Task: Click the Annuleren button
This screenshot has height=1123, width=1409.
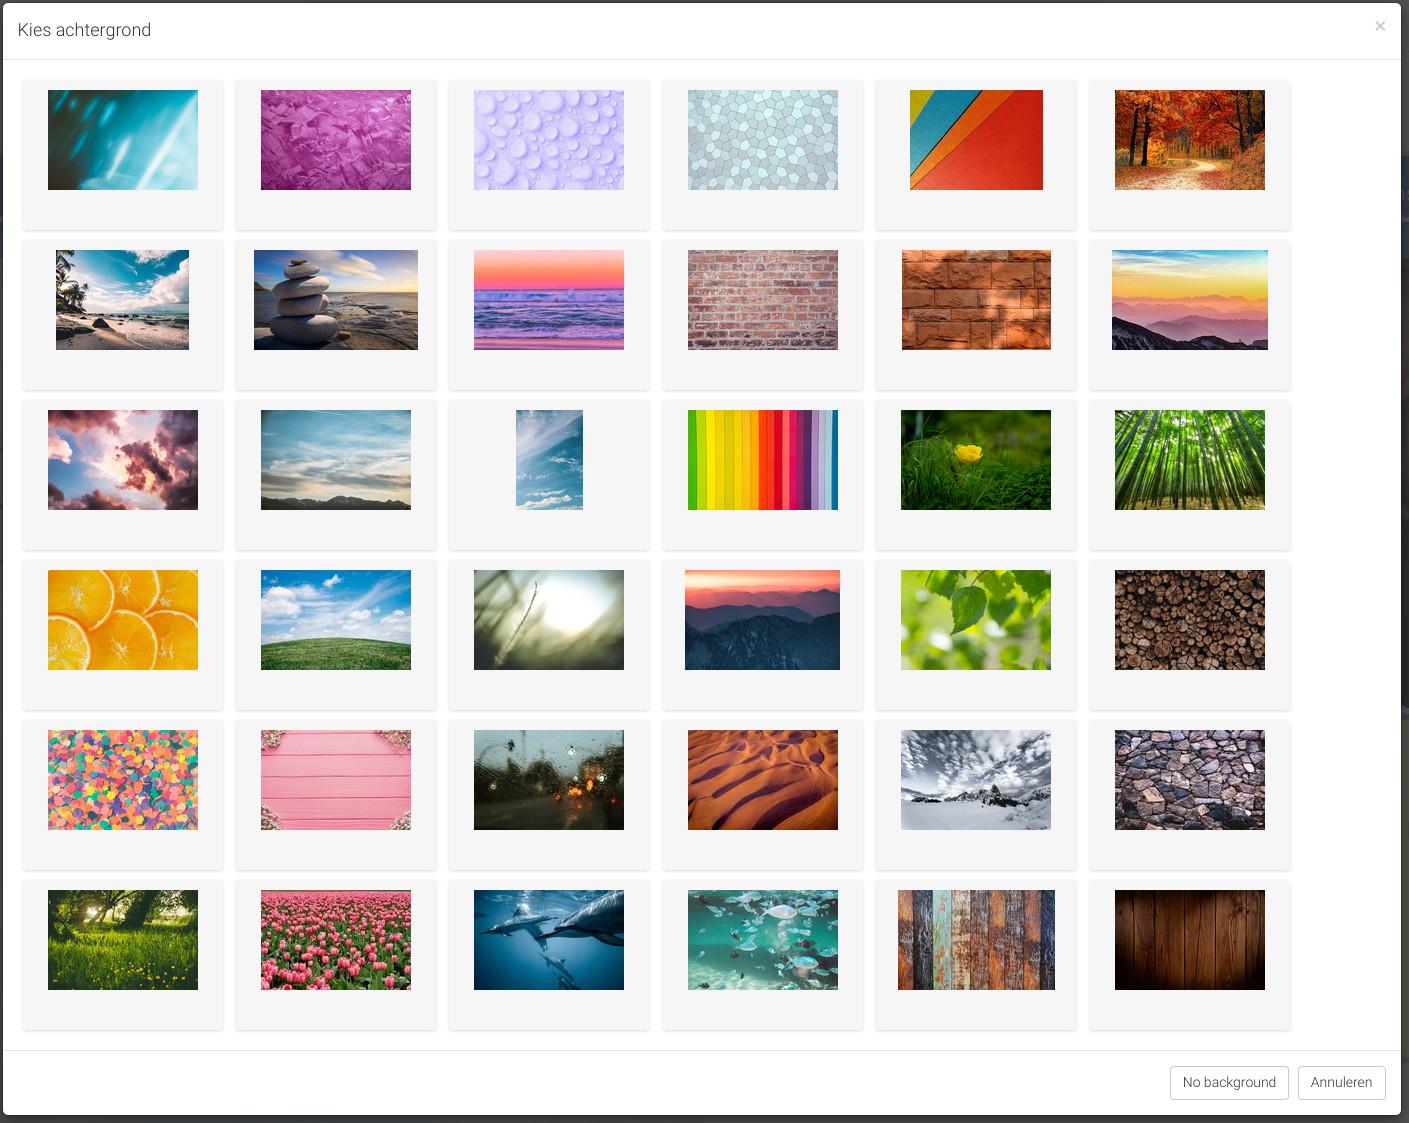Action: pyautogui.click(x=1341, y=1082)
